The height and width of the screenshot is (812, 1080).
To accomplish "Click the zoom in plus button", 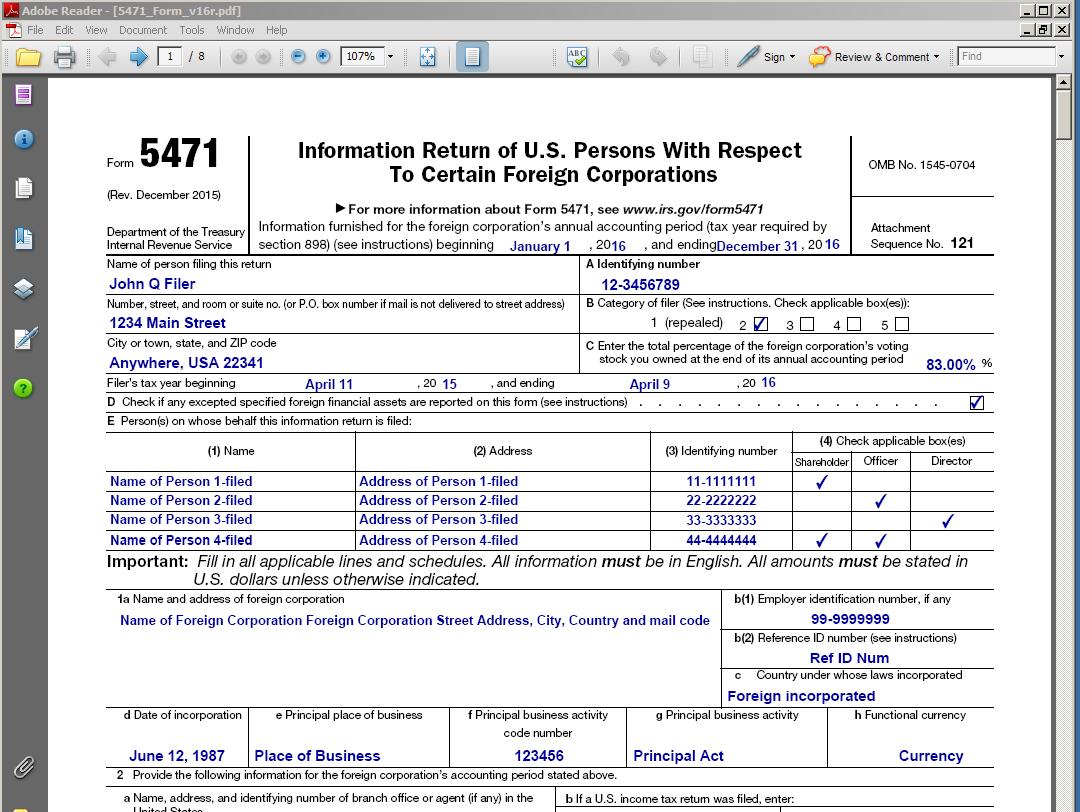I will 323,56.
